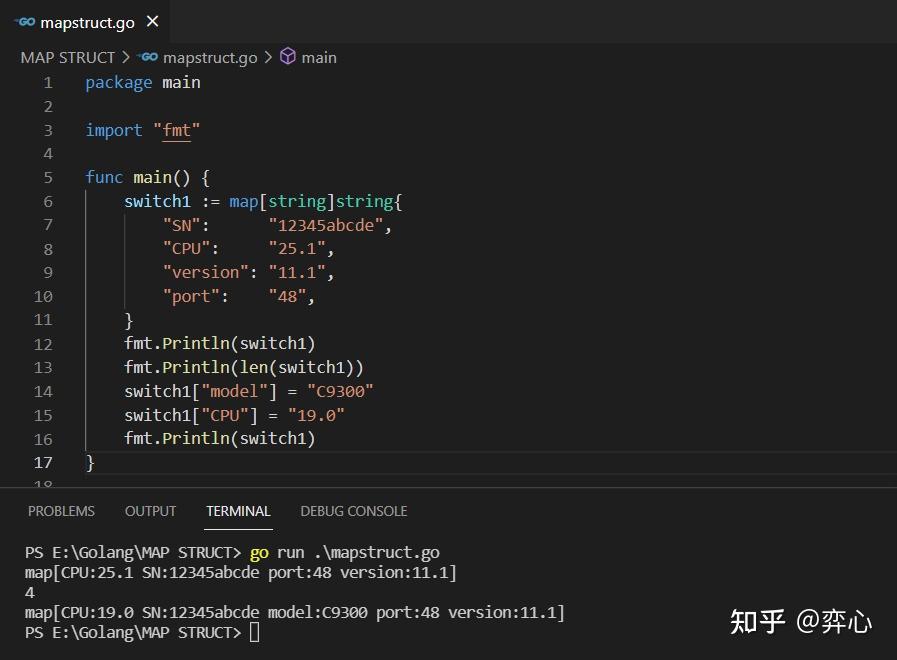Close the mapstruct.go editor tab
The image size is (897, 660).
coord(152,21)
